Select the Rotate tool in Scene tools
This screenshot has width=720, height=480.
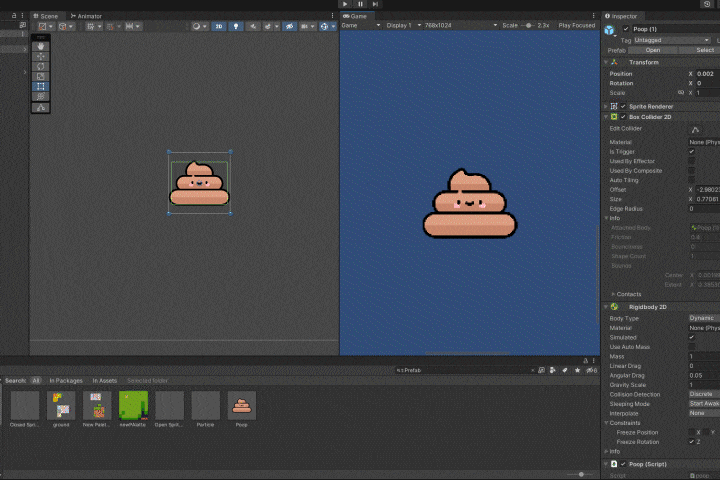pyautogui.click(x=41, y=67)
